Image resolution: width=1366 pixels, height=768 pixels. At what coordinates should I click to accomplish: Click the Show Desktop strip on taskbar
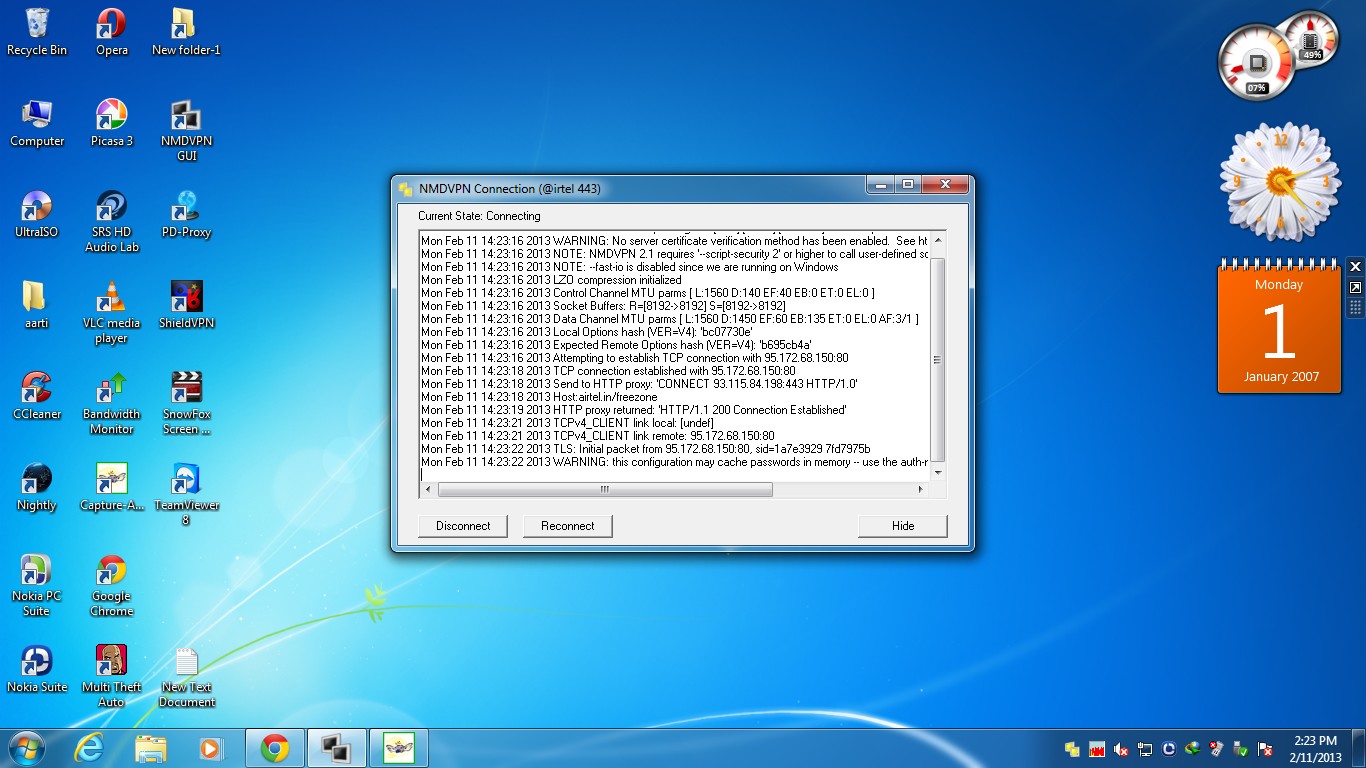point(1359,748)
